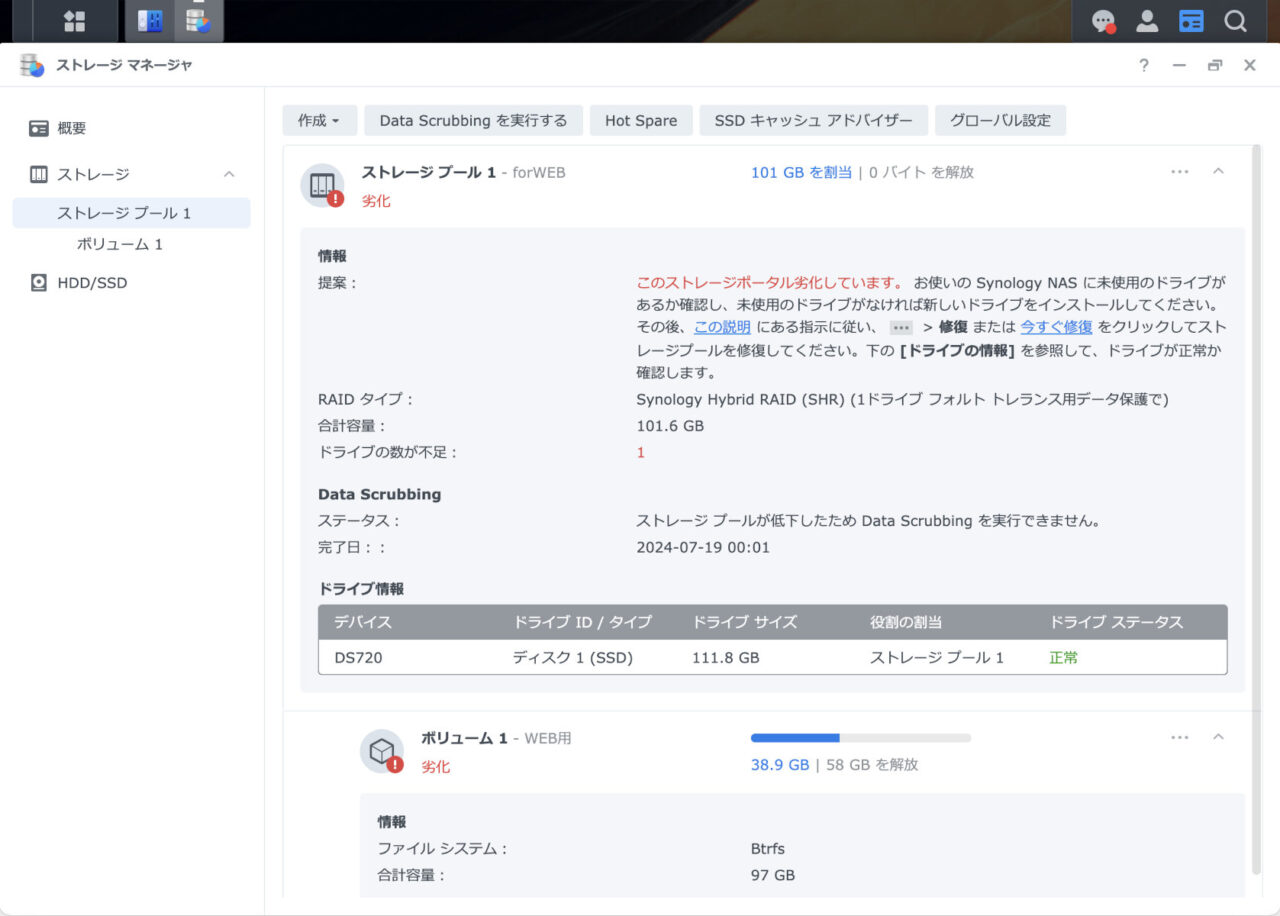Open the user account options icon
Viewport: 1280px width, 916px height.
point(1147,21)
